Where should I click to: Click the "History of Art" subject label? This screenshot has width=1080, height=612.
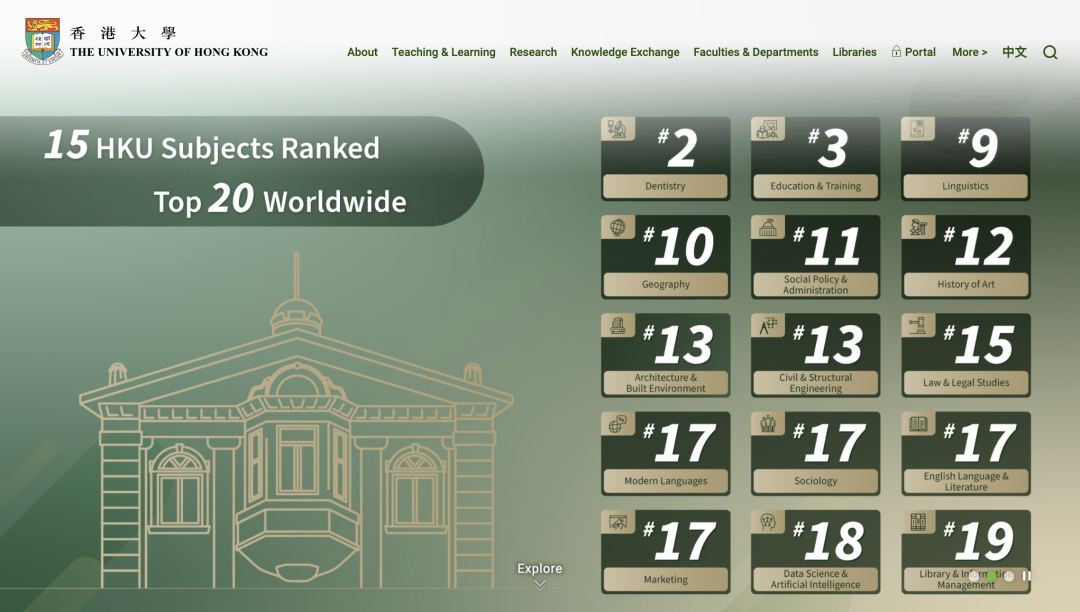pos(966,284)
